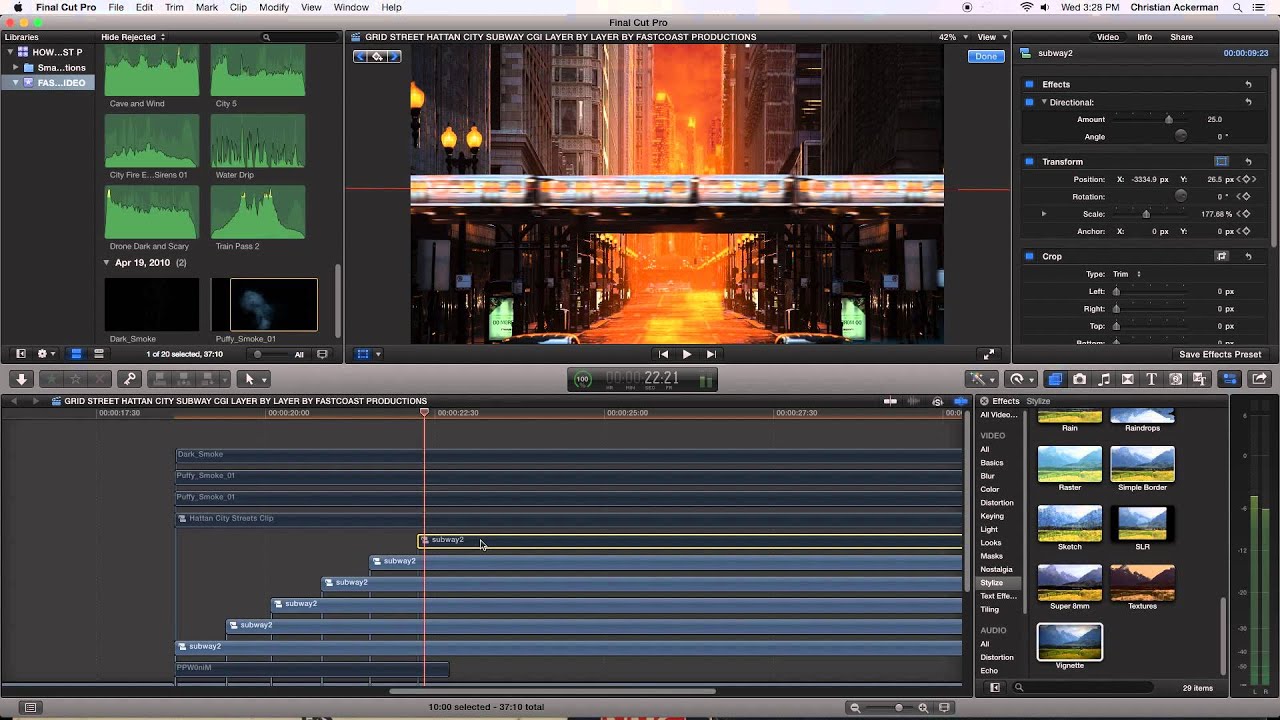1280x720 pixels.
Task: Reset the Transform section arrow
Action: (1248, 162)
